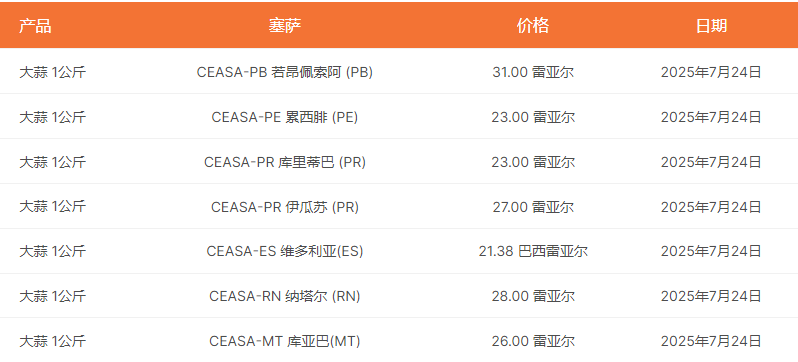The image size is (798, 362).
Task: Click the 27.00 雷亚尔 price cell
Action: pyautogui.click(x=533, y=207)
